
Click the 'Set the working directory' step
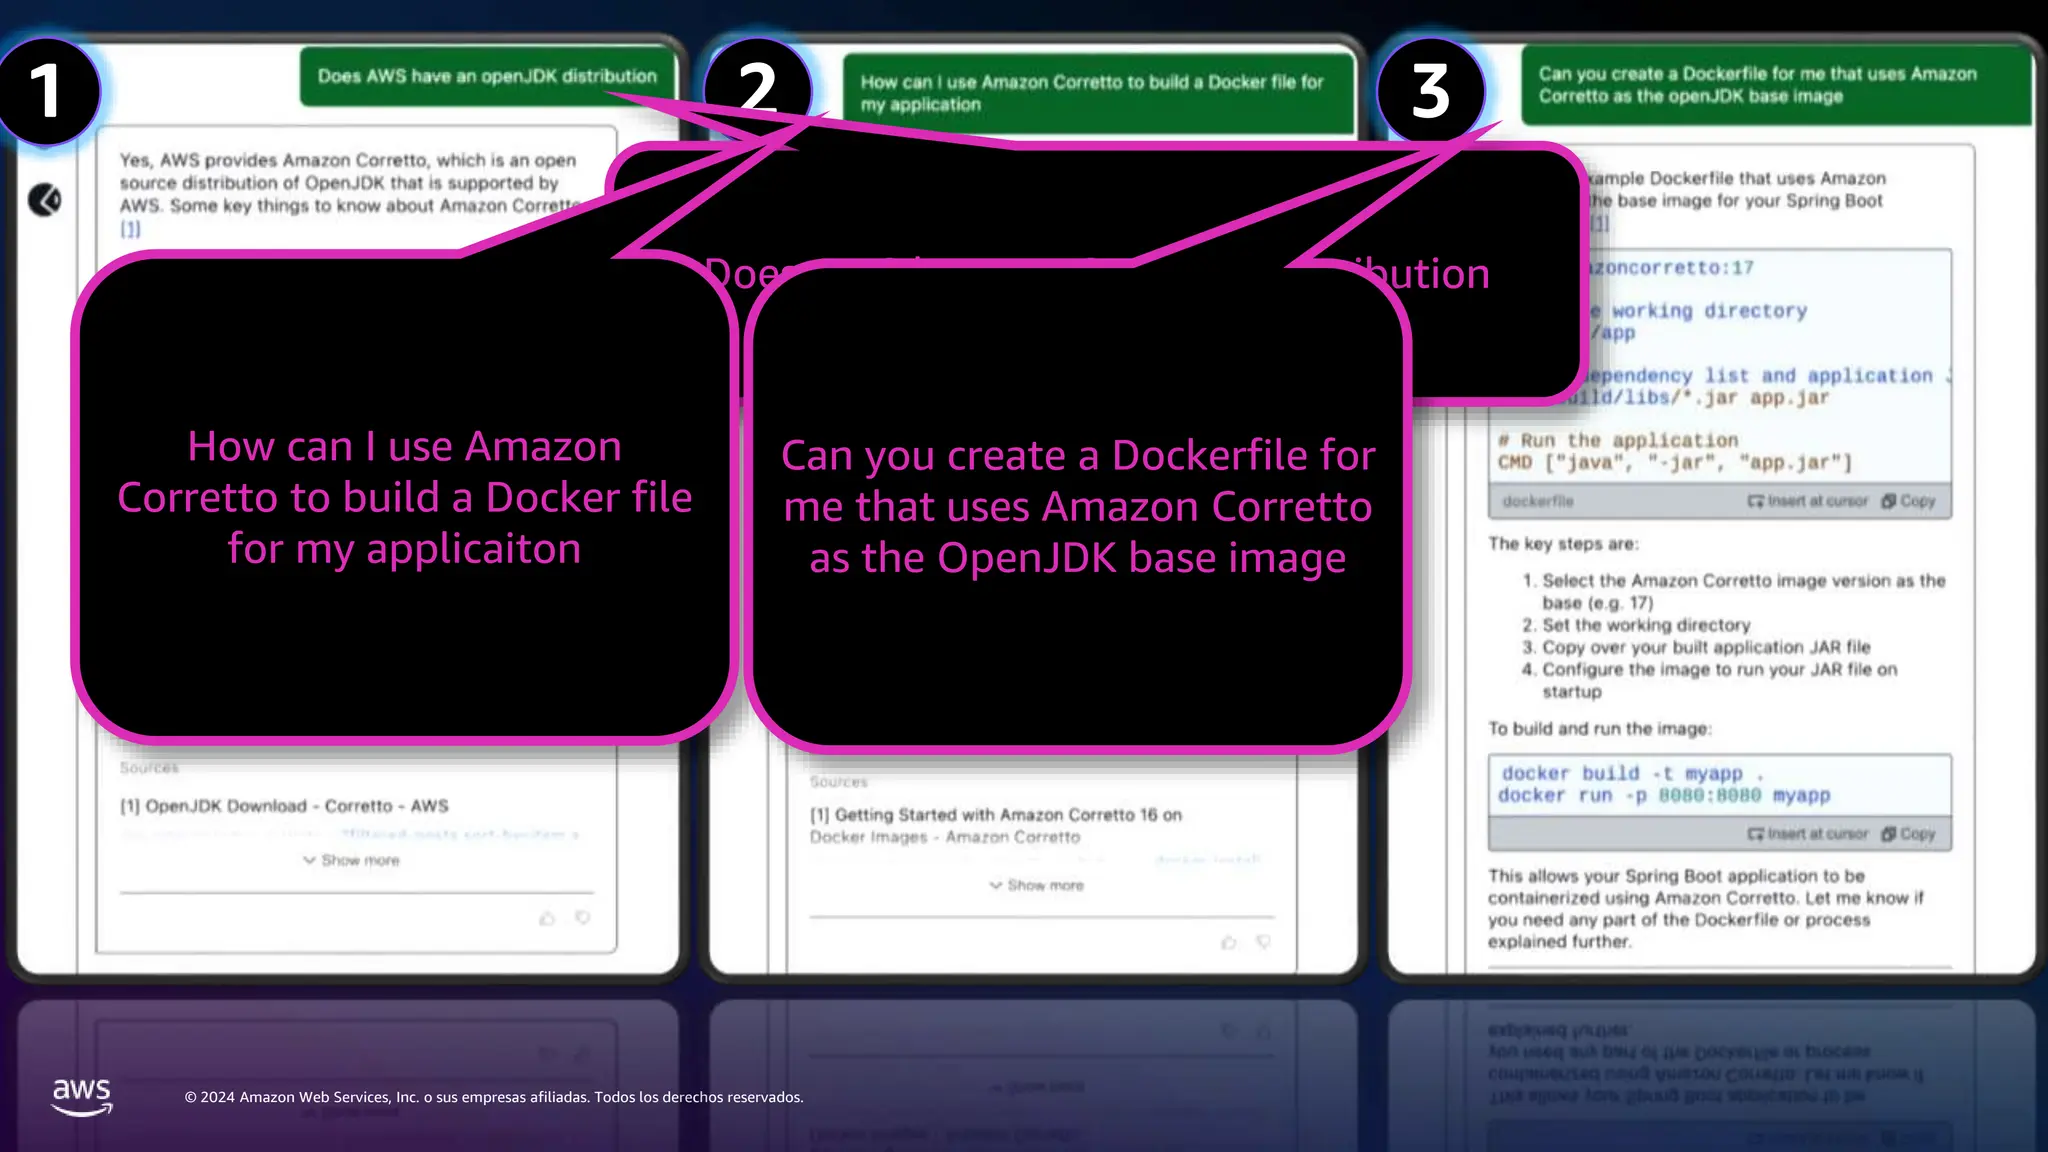click(1646, 625)
